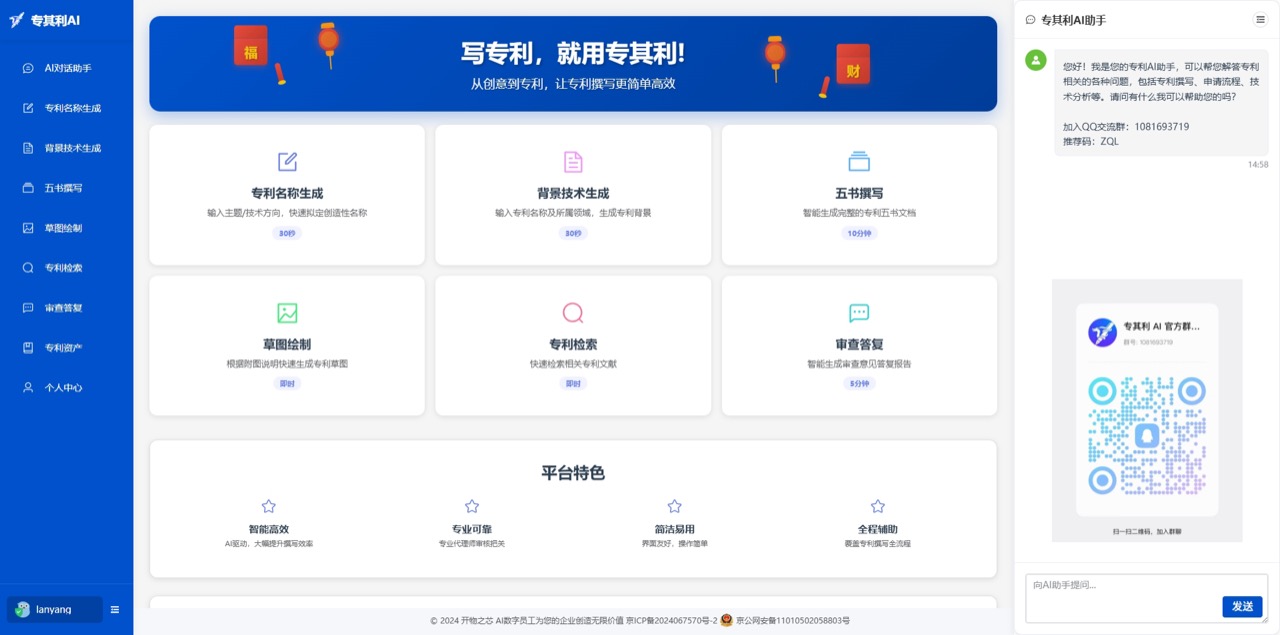The width and height of the screenshot is (1280, 635).
Task: Send the message with 发送 button
Action: pos(1242,606)
